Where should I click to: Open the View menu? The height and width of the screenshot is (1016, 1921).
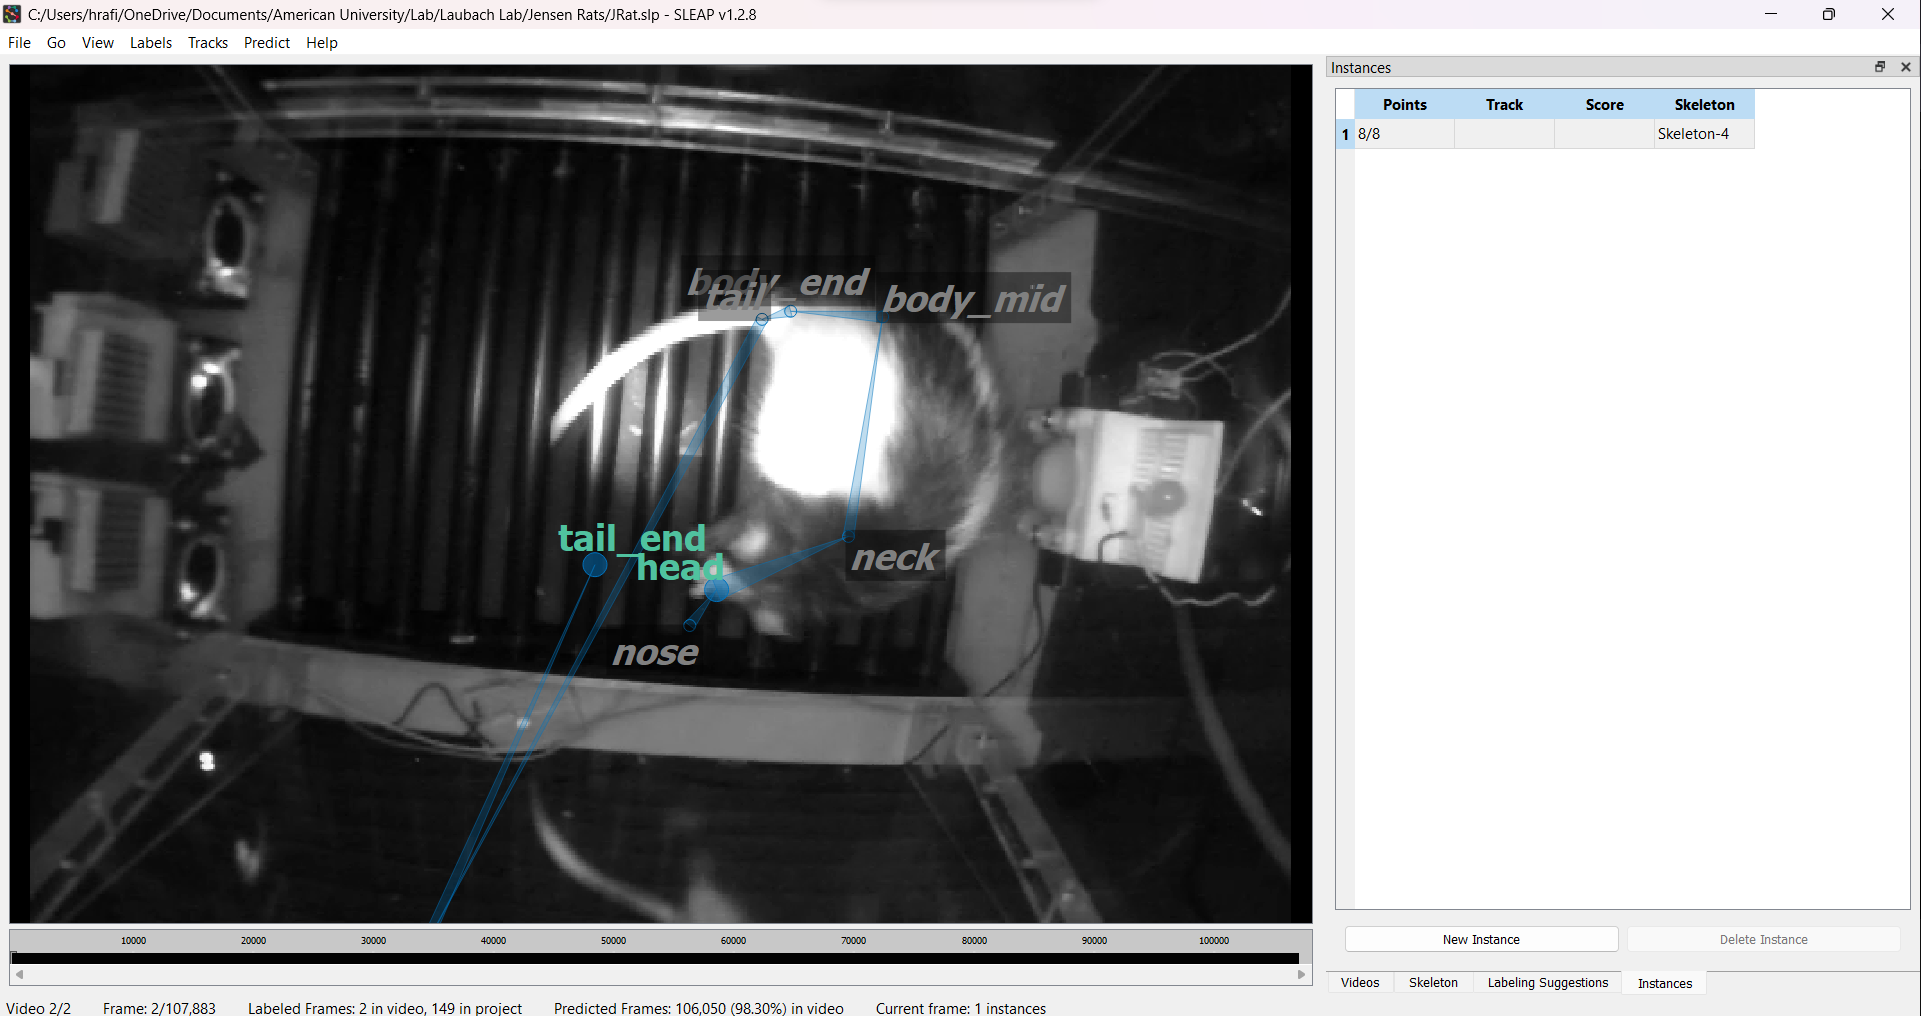tap(98, 43)
